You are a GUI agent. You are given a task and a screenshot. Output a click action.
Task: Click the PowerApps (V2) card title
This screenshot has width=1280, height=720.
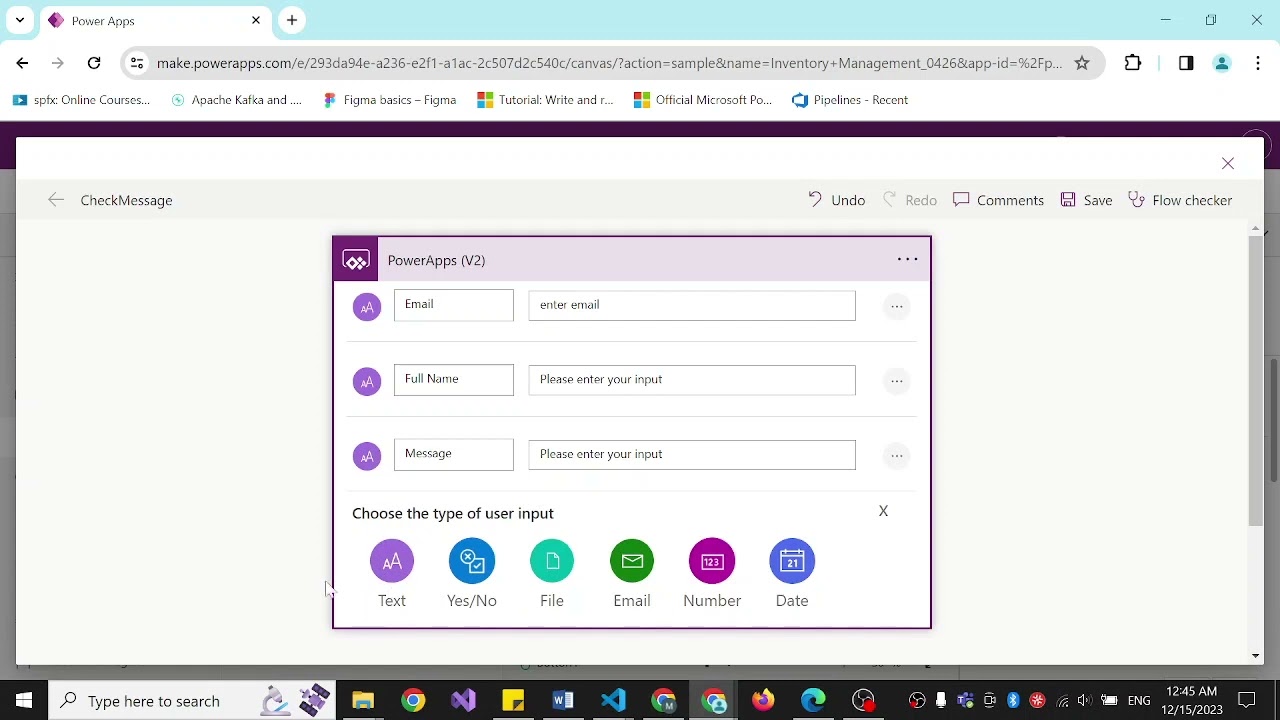436,260
